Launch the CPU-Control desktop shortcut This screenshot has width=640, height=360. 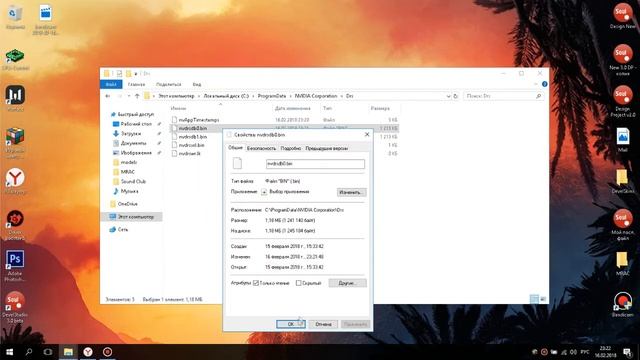click(x=15, y=60)
